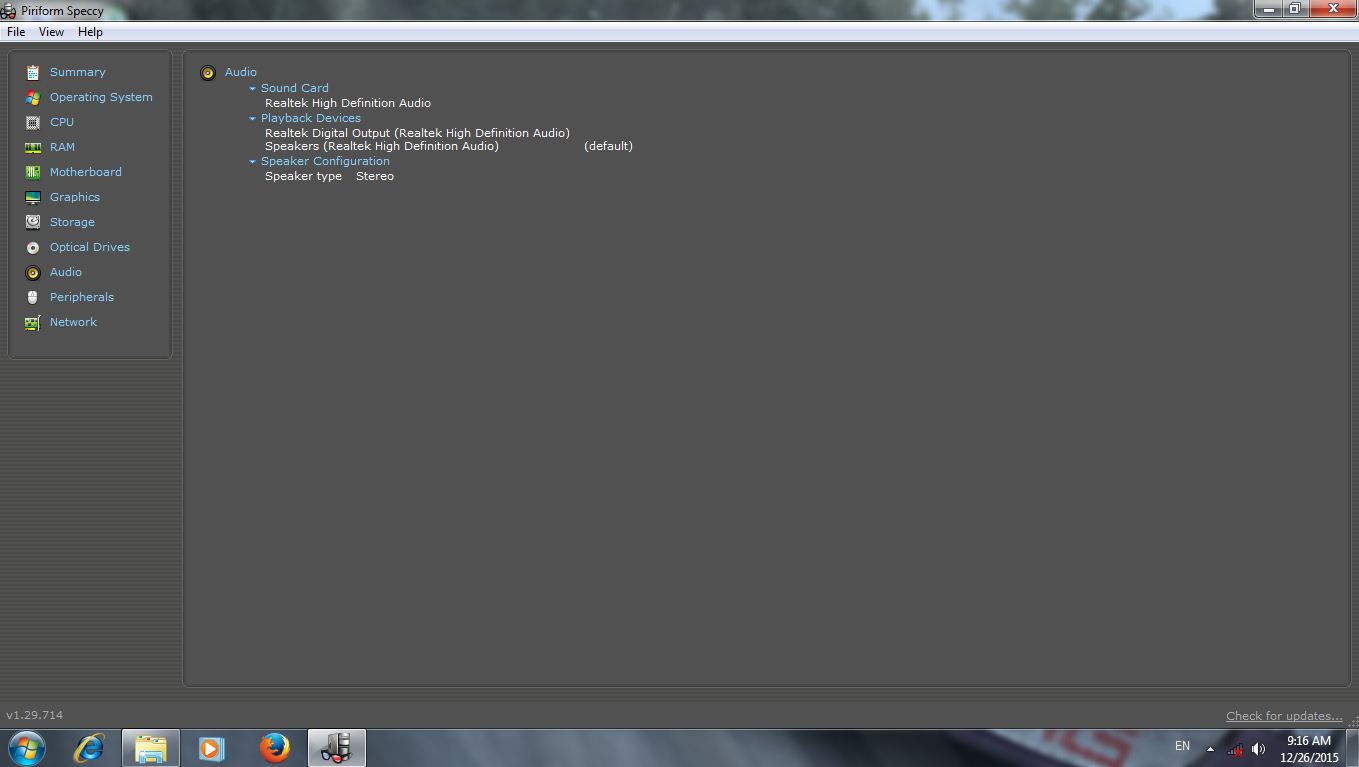The image size is (1359, 767).
Task: Click the CPU chip icon
Action: click(33, 122)
